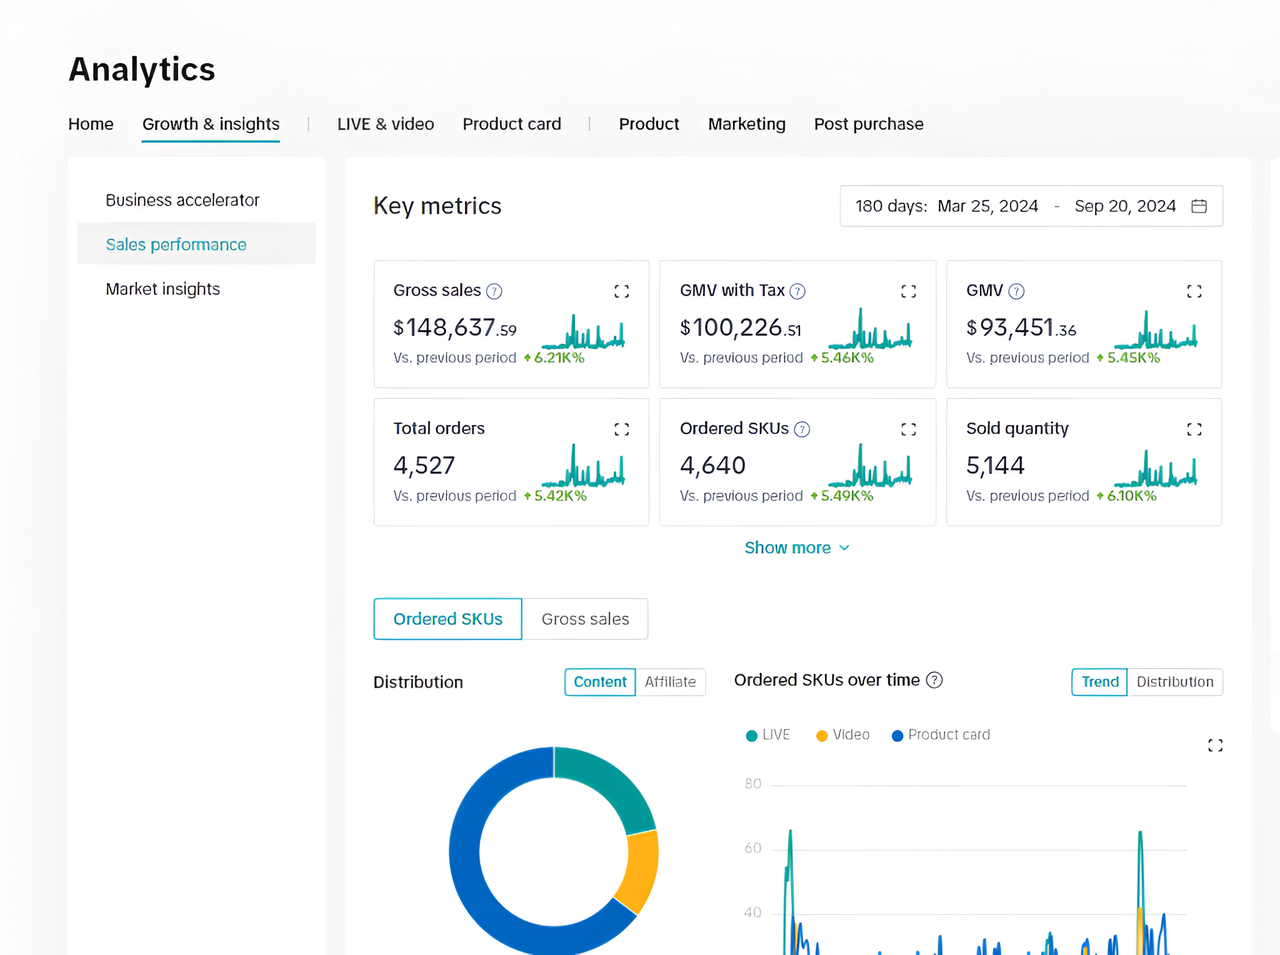Select the Ordered SKUs chart tab

pyautogui.click(x=448, y=619)
